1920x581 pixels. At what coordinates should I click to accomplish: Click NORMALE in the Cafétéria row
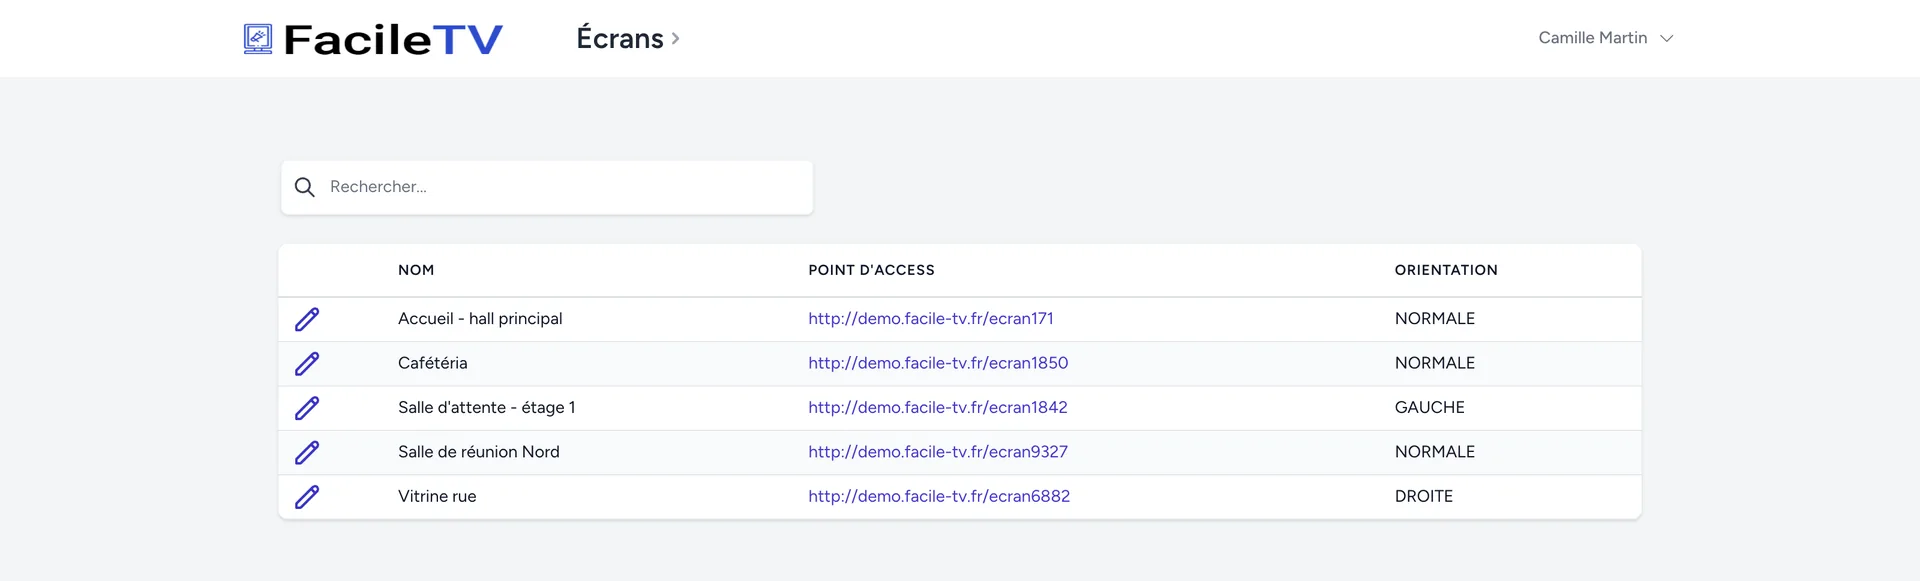(1435, 363)
